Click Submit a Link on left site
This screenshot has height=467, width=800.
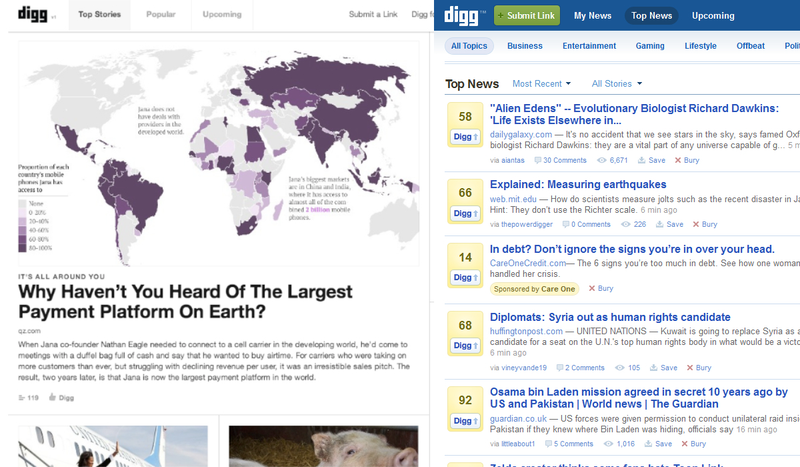coord(373,14)
